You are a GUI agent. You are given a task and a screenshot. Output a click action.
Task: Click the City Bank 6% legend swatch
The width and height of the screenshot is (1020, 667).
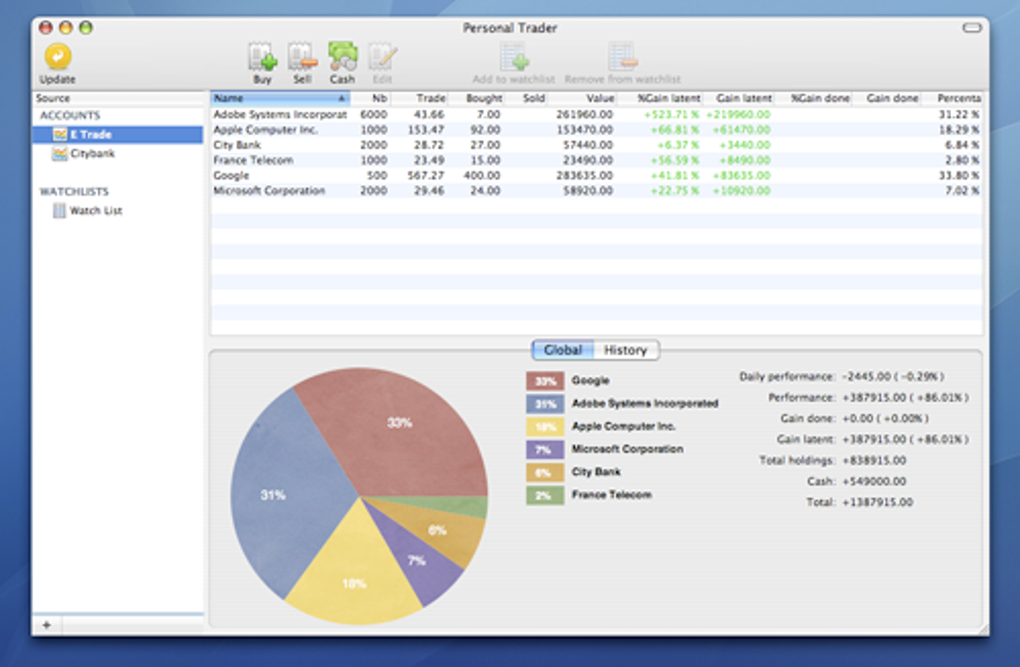point(545,472)
